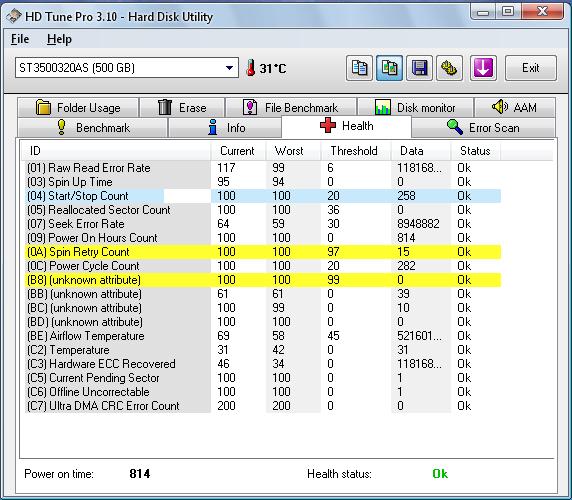
Task: Switch to the Erase tab
Action: click(x=182, y=108)
